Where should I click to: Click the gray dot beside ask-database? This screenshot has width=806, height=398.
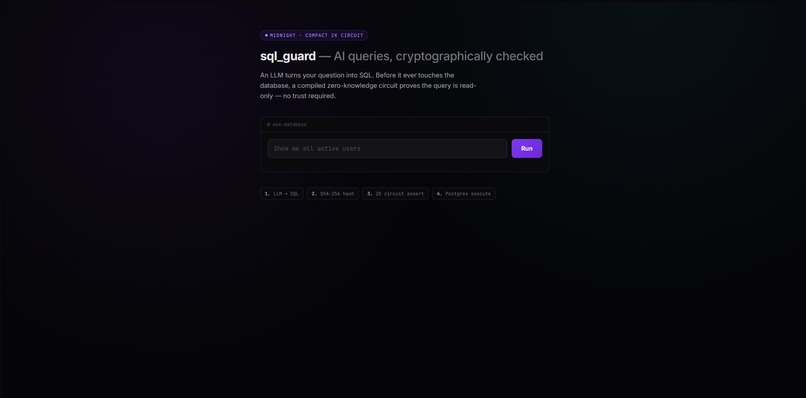coord(268,124)
